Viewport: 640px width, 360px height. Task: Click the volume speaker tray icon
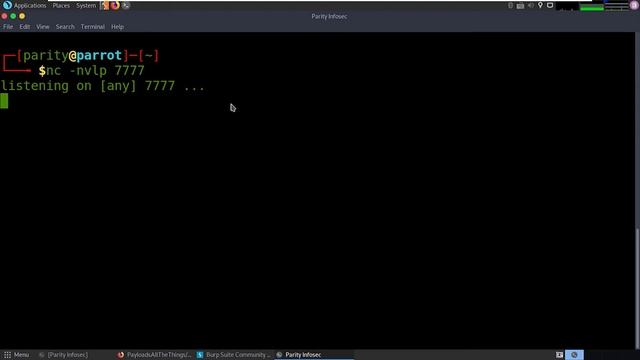pos(530,5)
